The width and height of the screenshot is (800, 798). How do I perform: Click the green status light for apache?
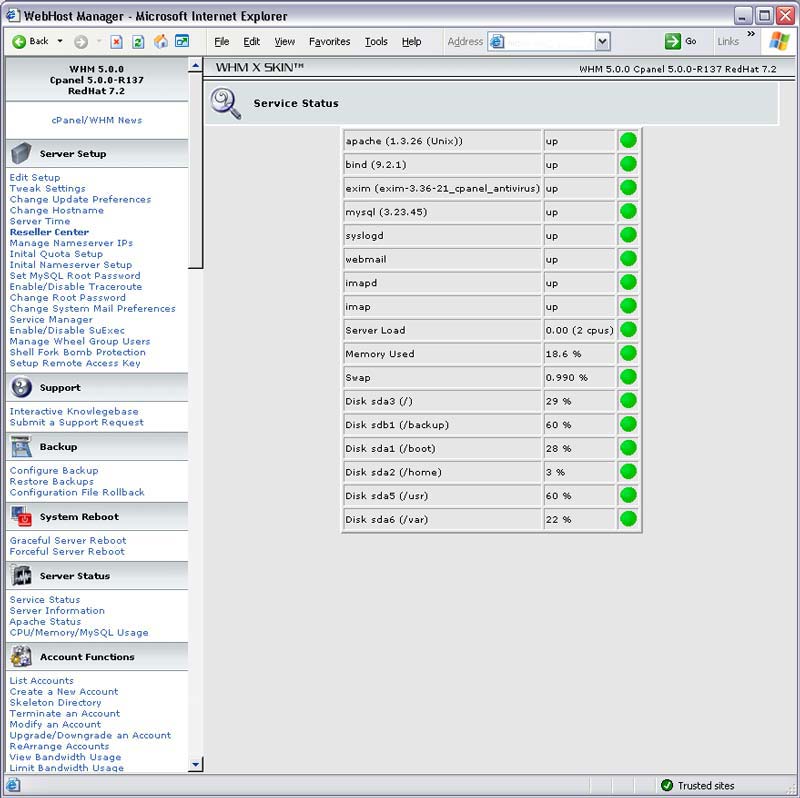(x=628, y=140)
